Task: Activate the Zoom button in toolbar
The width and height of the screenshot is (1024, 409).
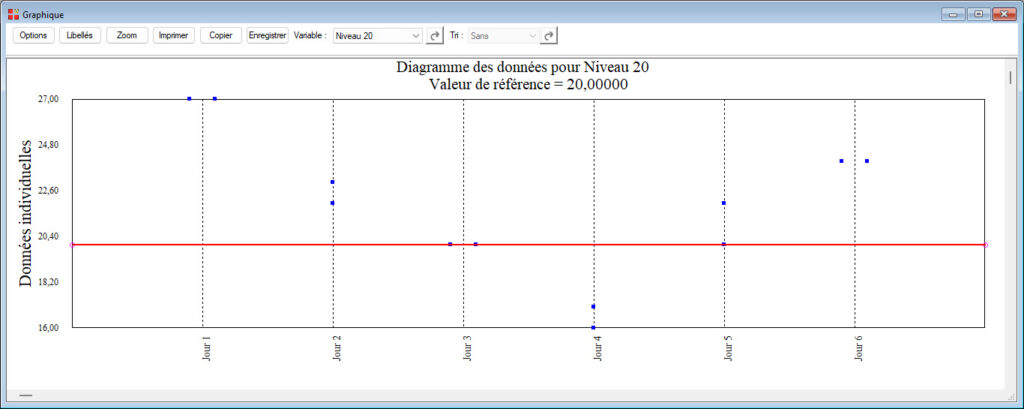Action: (x=127, y=35)
